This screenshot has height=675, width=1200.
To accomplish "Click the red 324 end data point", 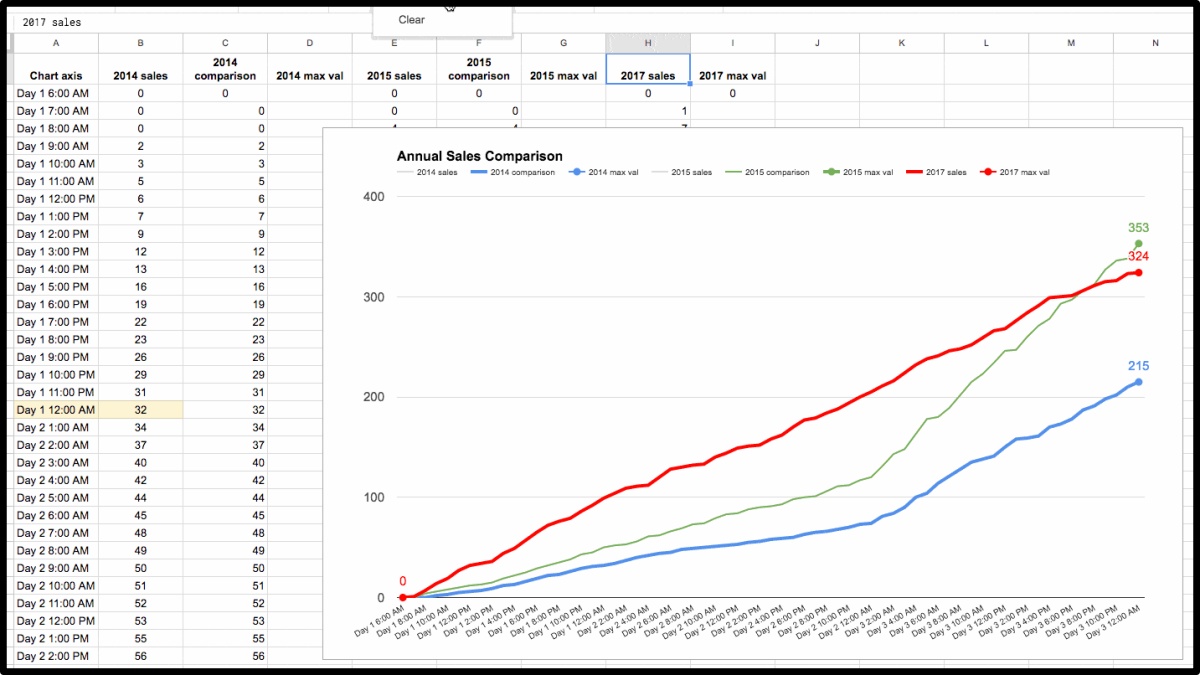I will (1138, 273).
